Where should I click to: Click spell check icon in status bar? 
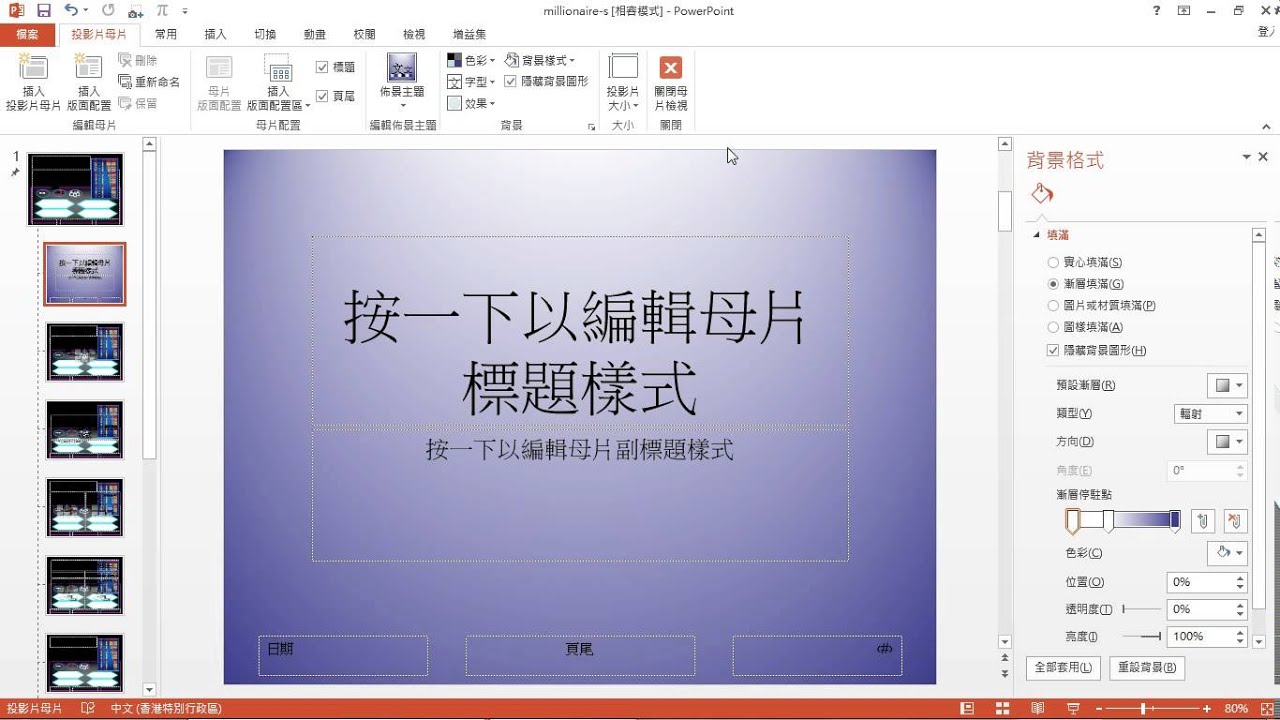[88, 709]
